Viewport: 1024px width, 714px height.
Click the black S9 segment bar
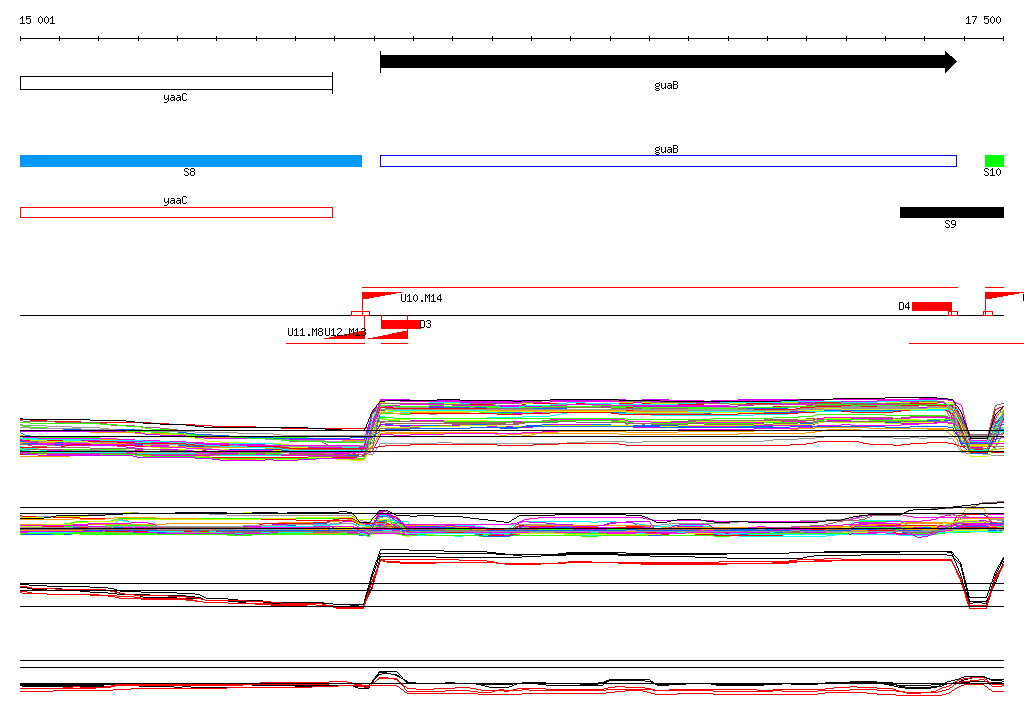952,212
